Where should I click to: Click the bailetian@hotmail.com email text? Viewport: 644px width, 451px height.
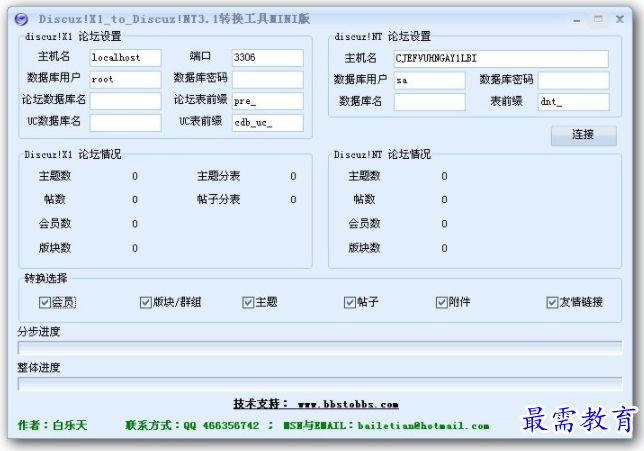[x=423, y=426]
